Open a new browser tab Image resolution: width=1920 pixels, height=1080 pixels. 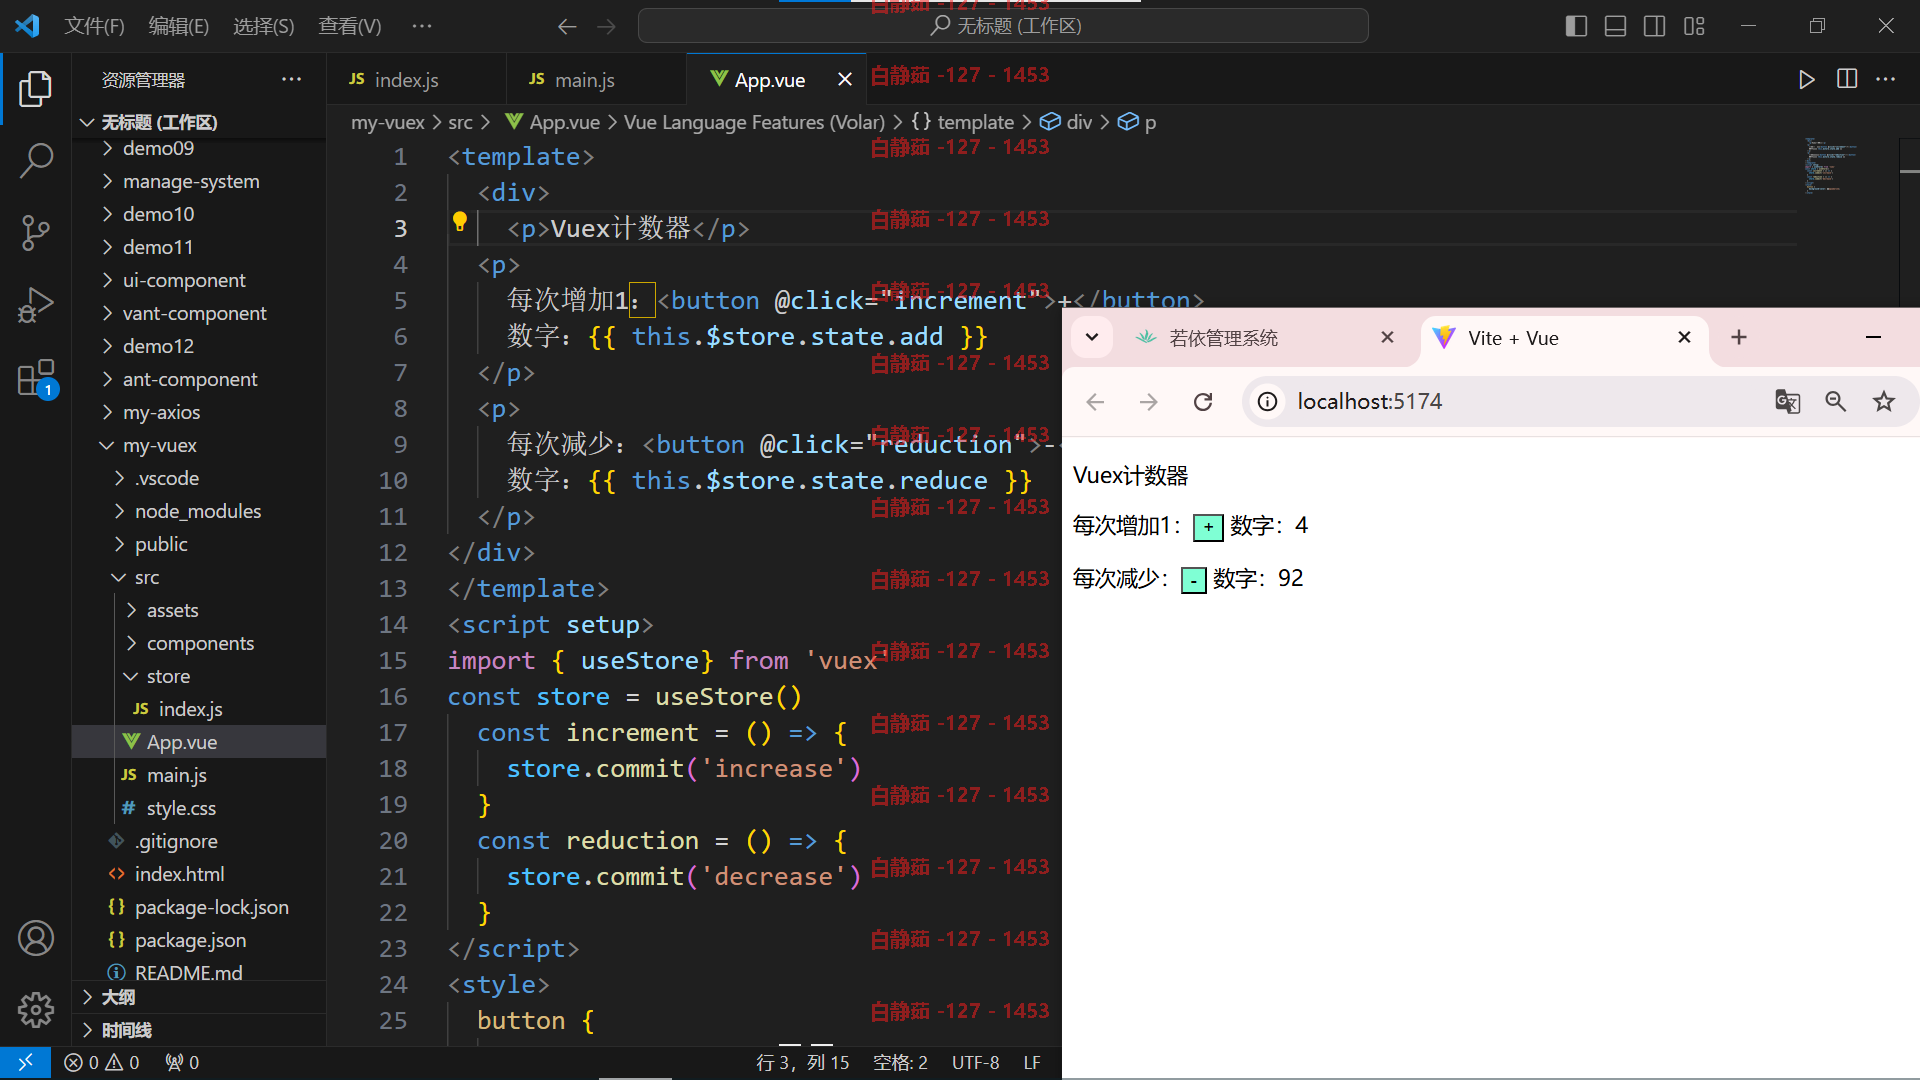[1739, 338]
